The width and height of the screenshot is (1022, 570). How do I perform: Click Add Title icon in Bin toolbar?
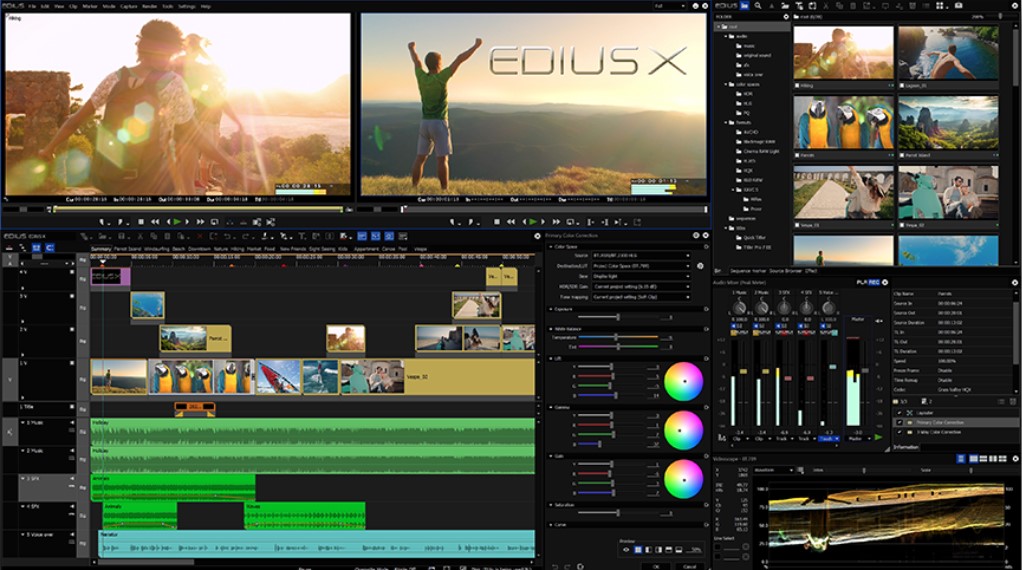point(799,5)
